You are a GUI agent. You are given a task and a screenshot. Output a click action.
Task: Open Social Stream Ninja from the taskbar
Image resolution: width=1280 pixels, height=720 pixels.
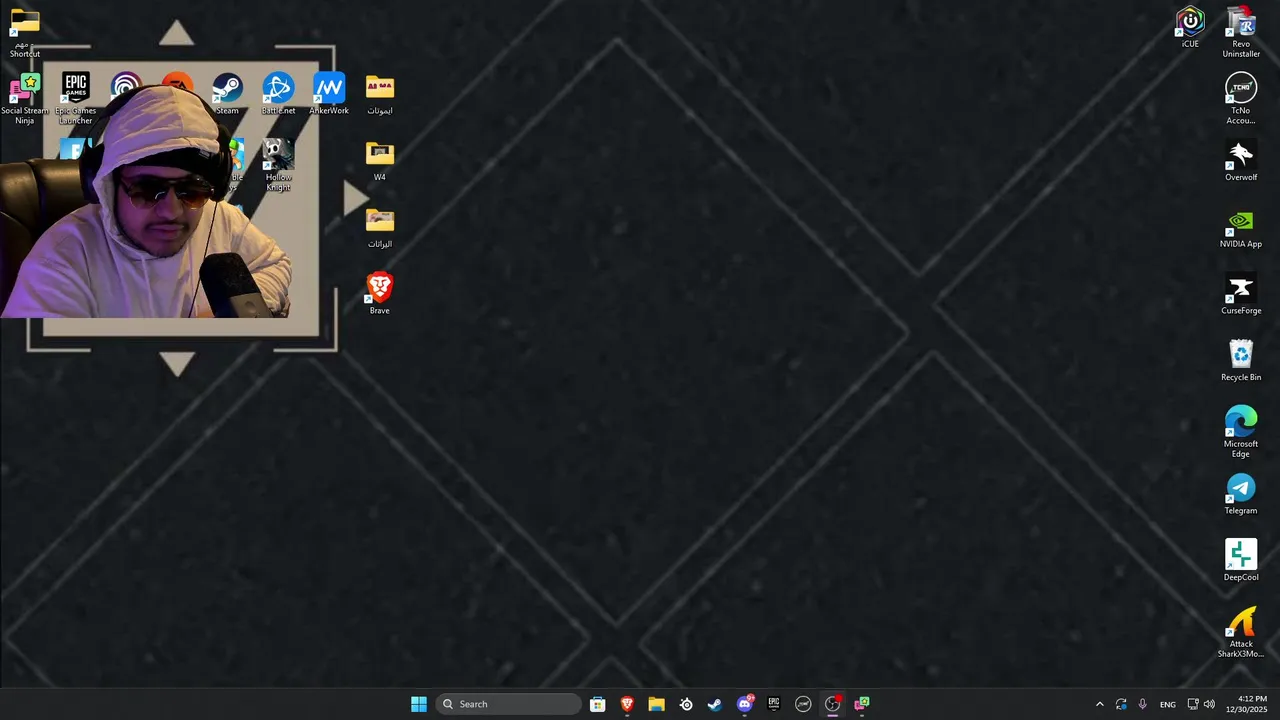pyautogui.click(x=862, y=704)
